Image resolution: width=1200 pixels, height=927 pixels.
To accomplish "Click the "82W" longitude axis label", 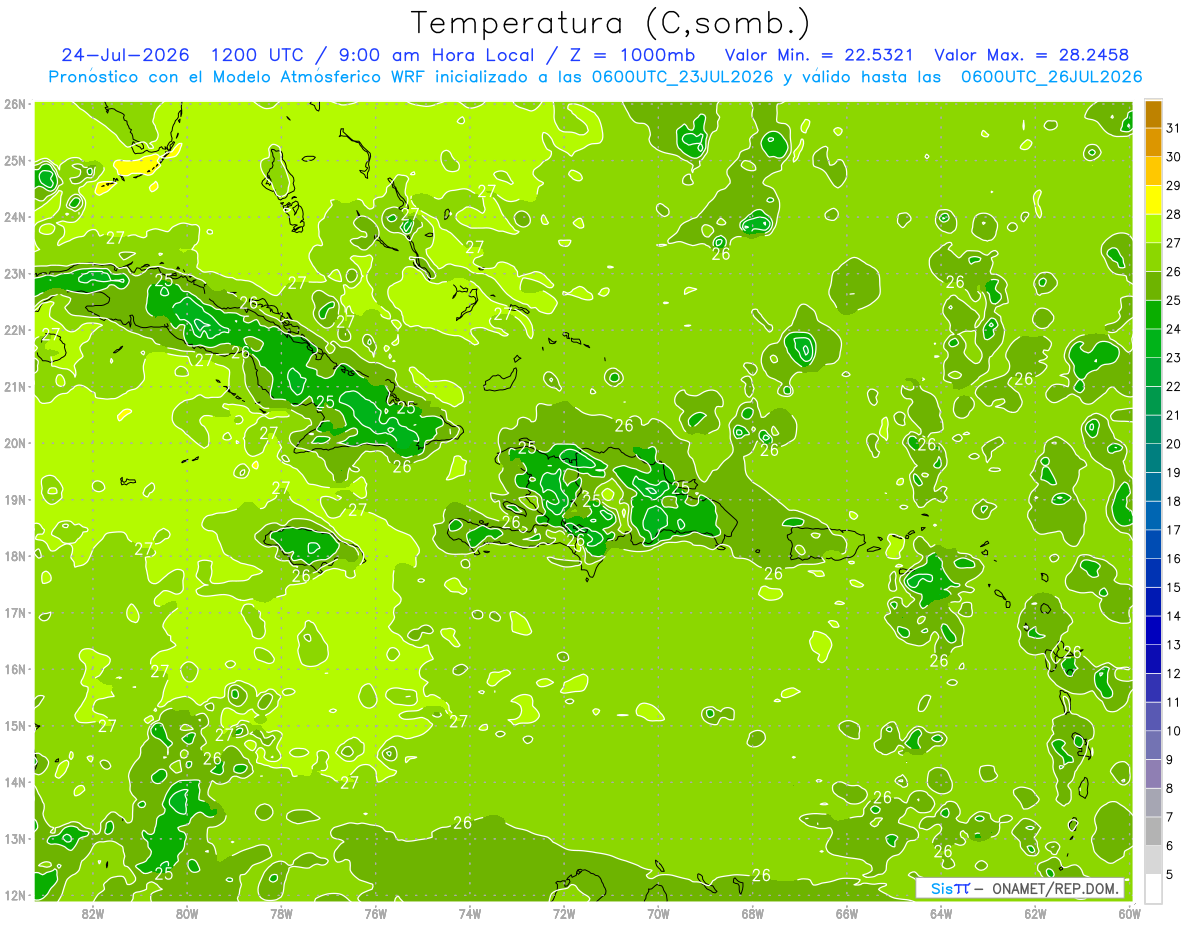I will coord(92,913).
